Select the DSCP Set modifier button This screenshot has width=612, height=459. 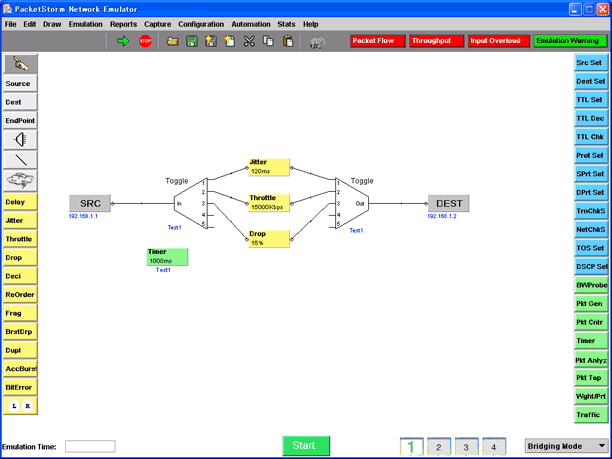591,267
